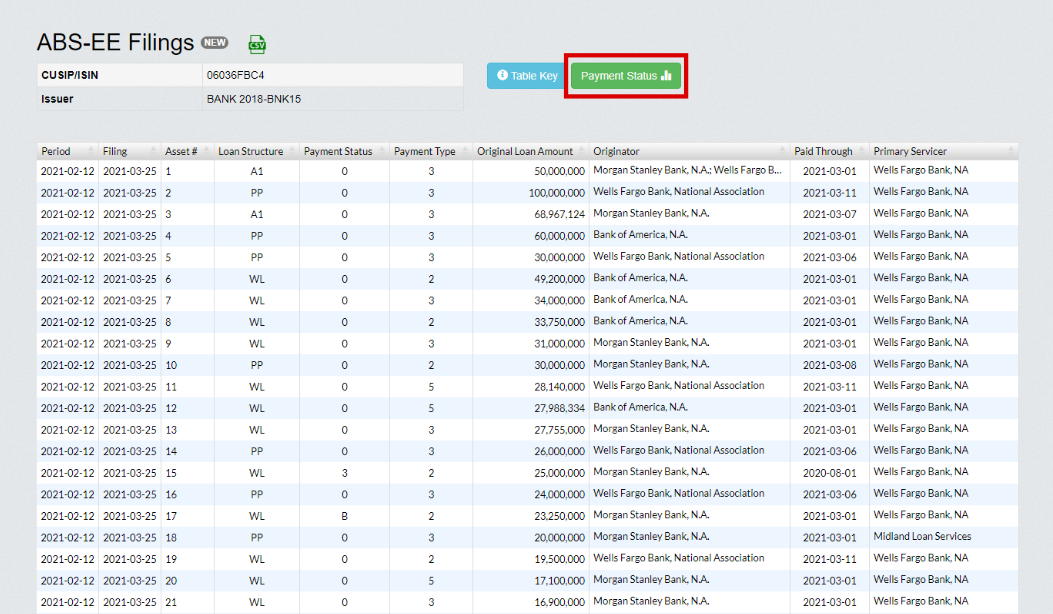The width and height of the screenshot is (1053, 614).
Task: Sort table by Filing column header
Action: 115,151
